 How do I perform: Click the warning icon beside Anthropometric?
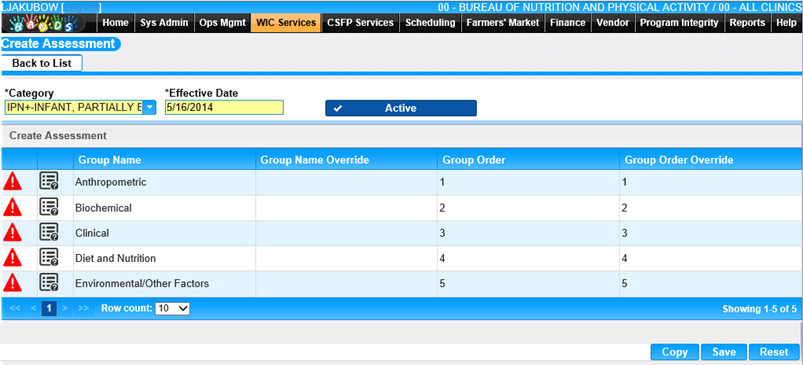(12, 182)
